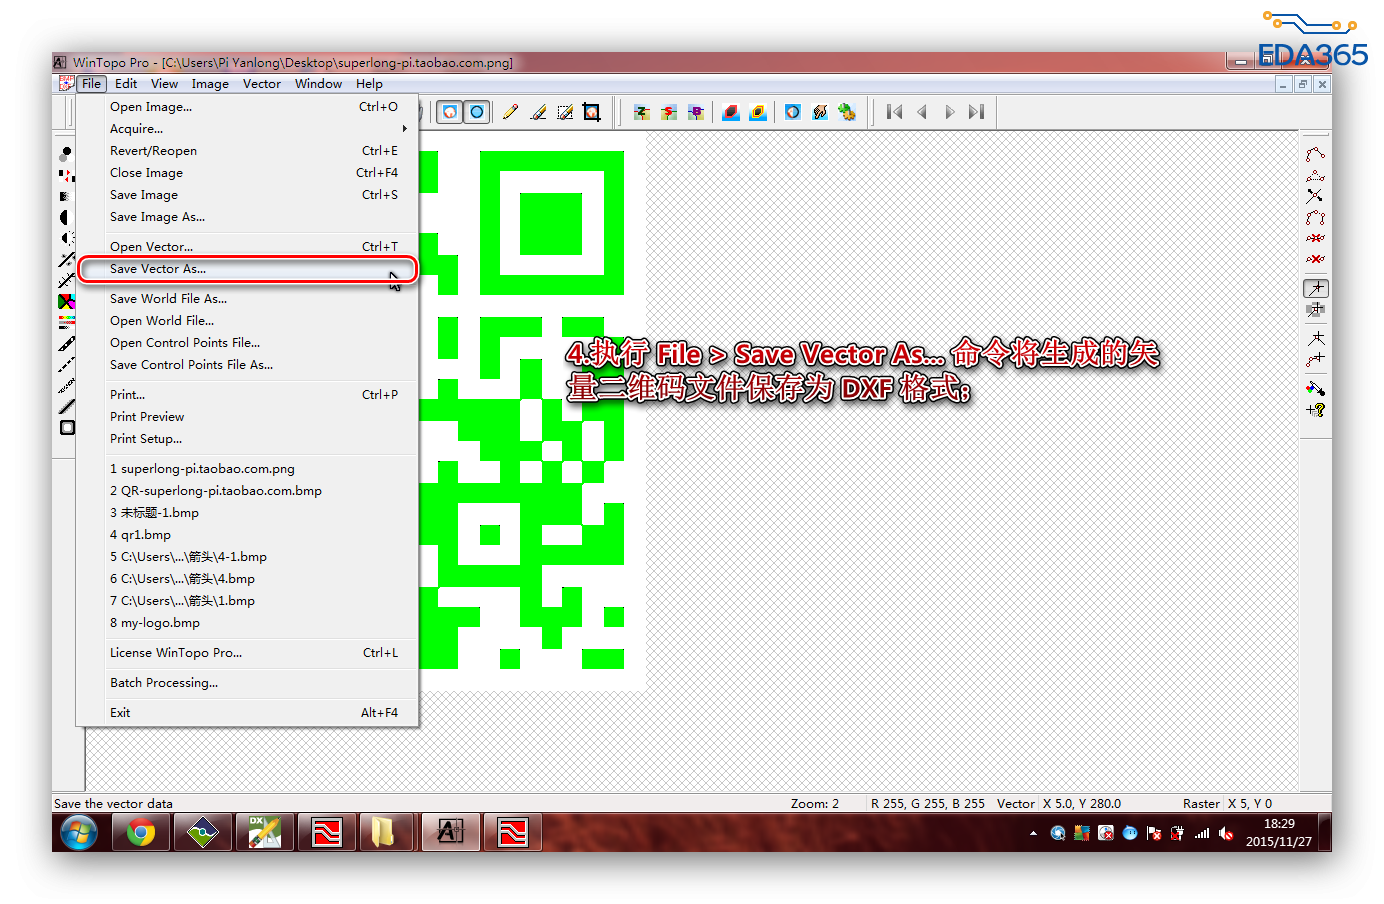
Task: Click the network signal bars in system tray
Action: 1202,833
